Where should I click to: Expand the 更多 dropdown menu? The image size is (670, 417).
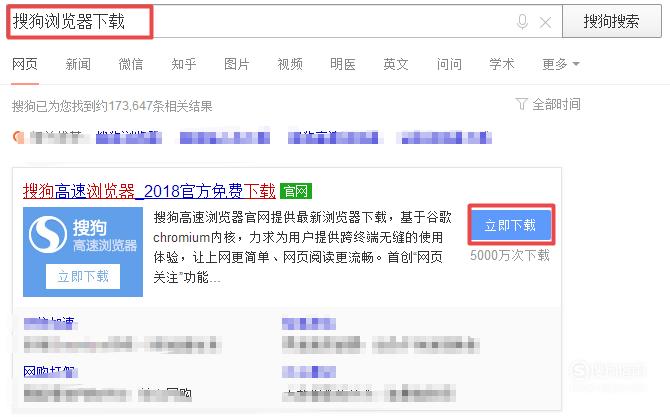point(561,64)
